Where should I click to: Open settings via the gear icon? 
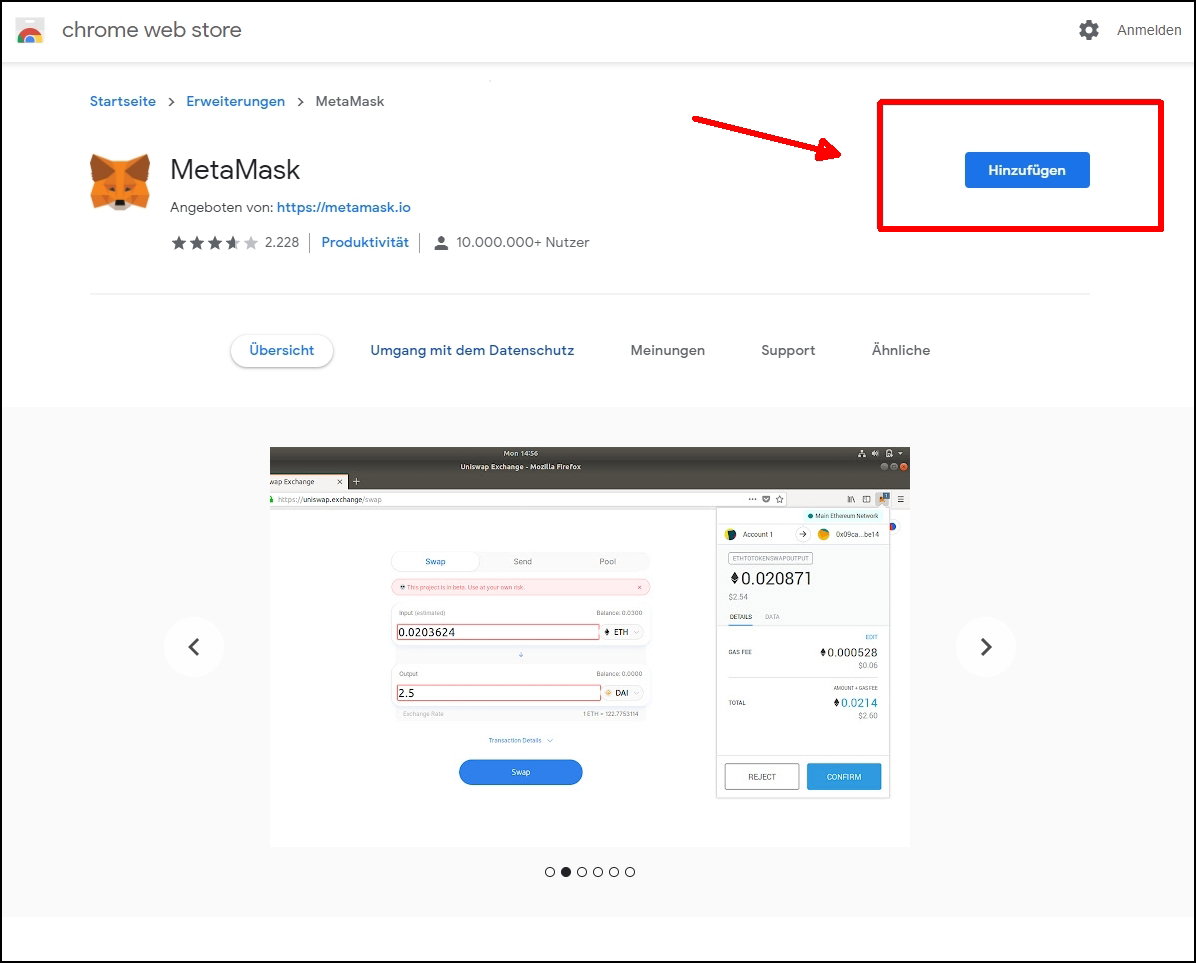1088,30
